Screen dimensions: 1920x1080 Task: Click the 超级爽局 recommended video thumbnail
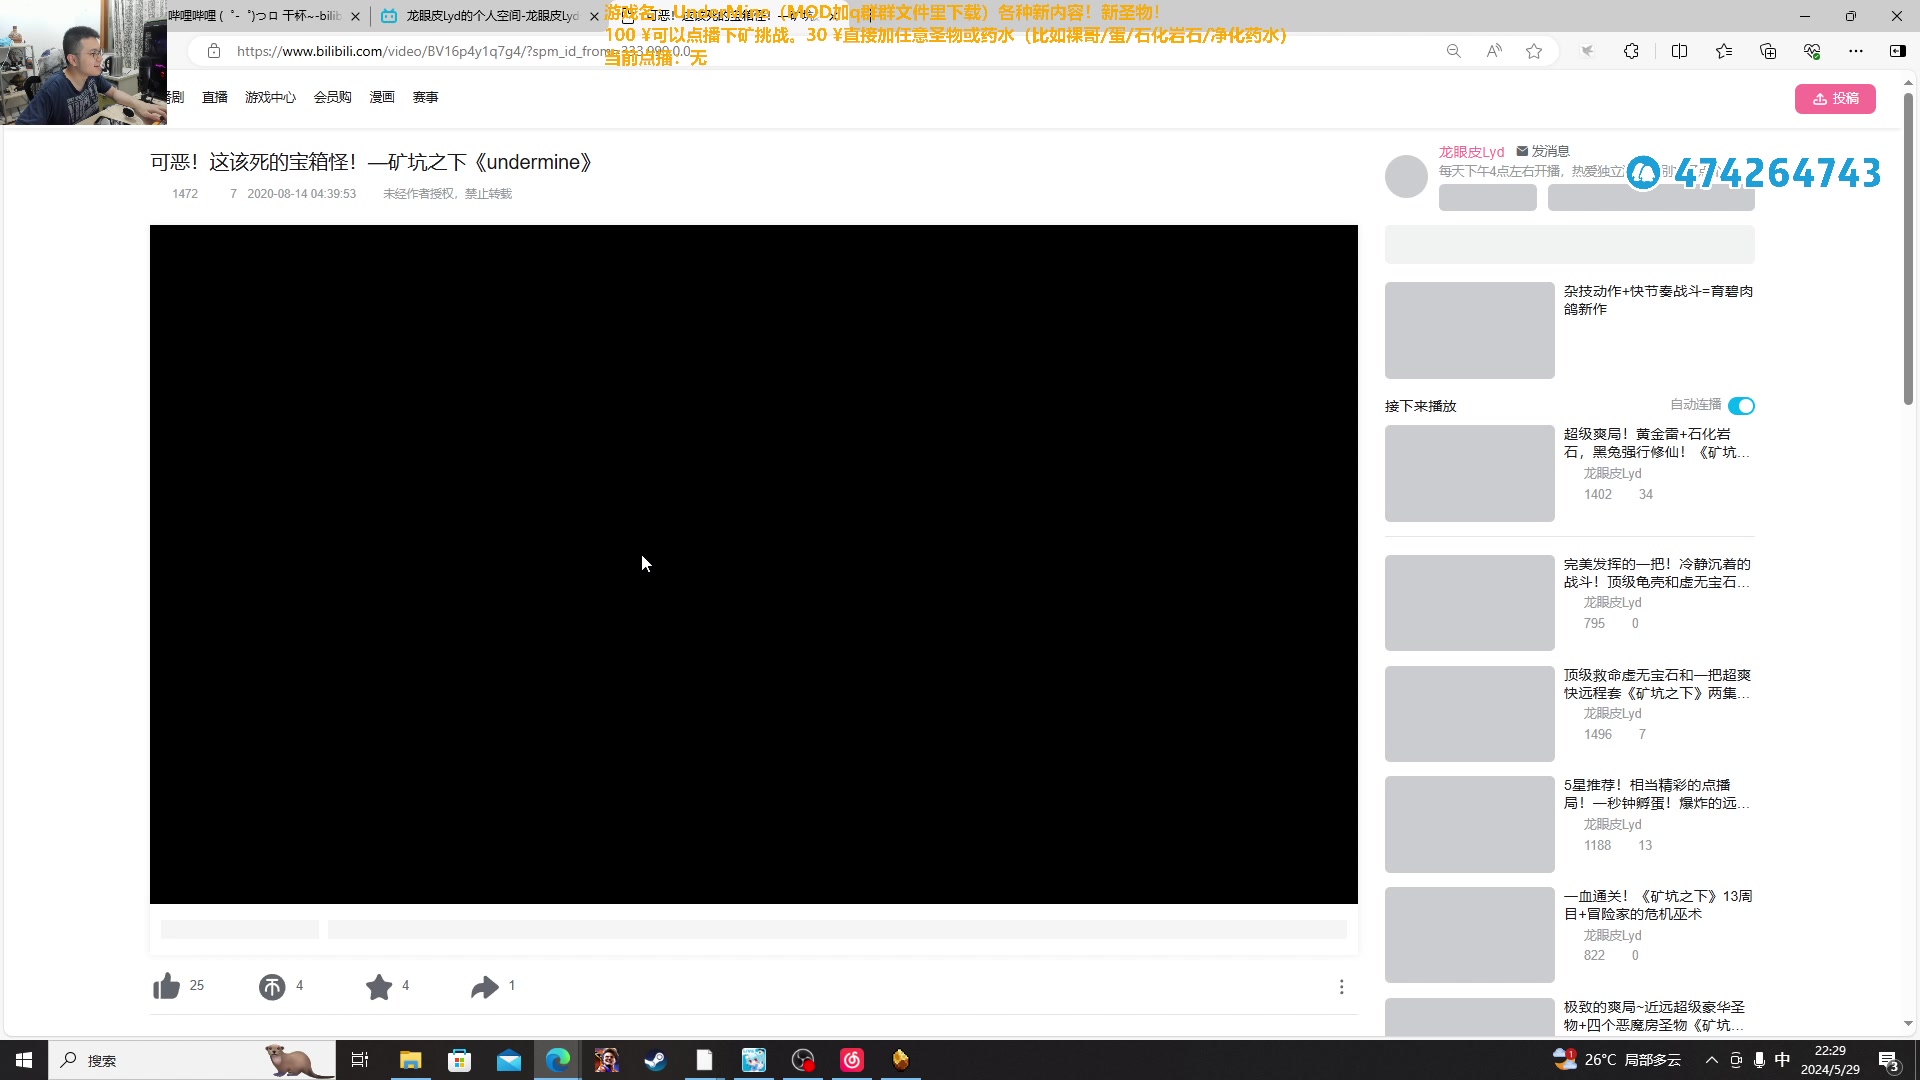pyautogui.click(x=1469, y=473)
